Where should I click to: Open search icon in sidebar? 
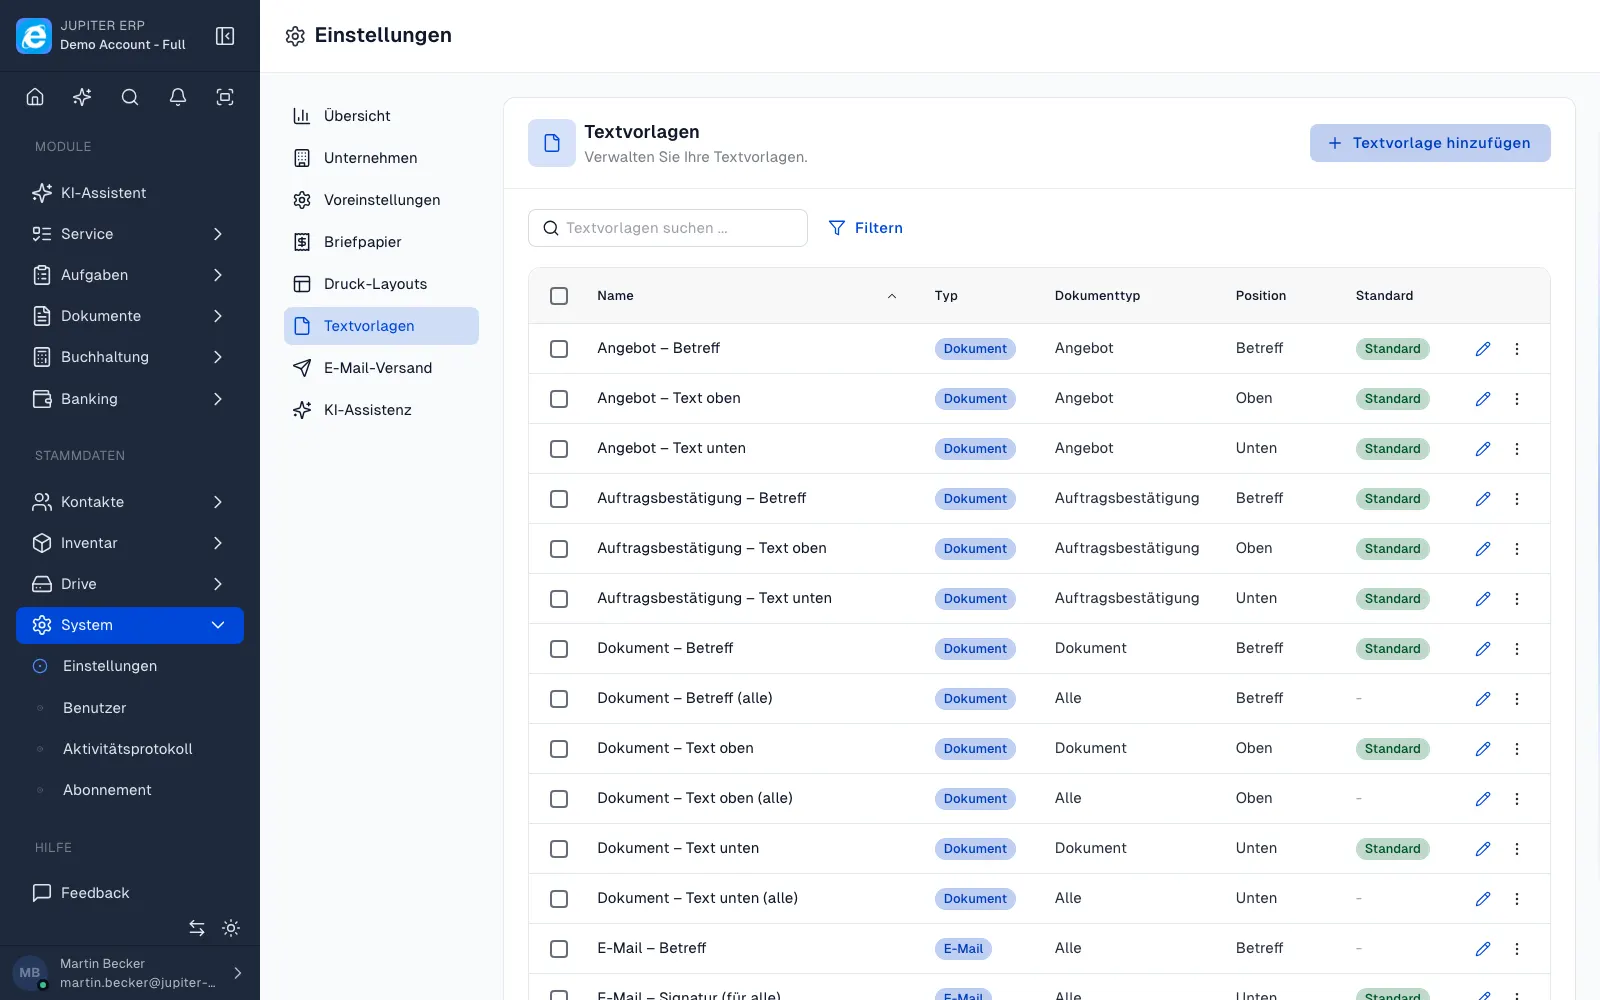(x=130, y=97)
